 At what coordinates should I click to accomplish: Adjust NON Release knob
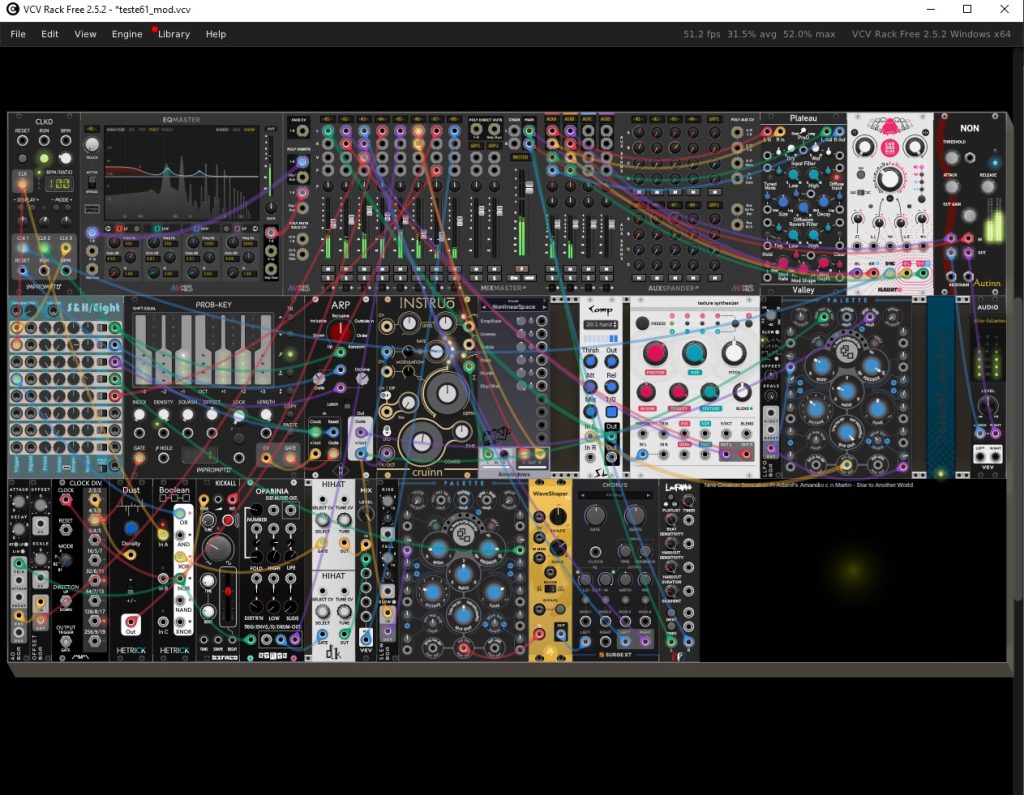[987, 187]
